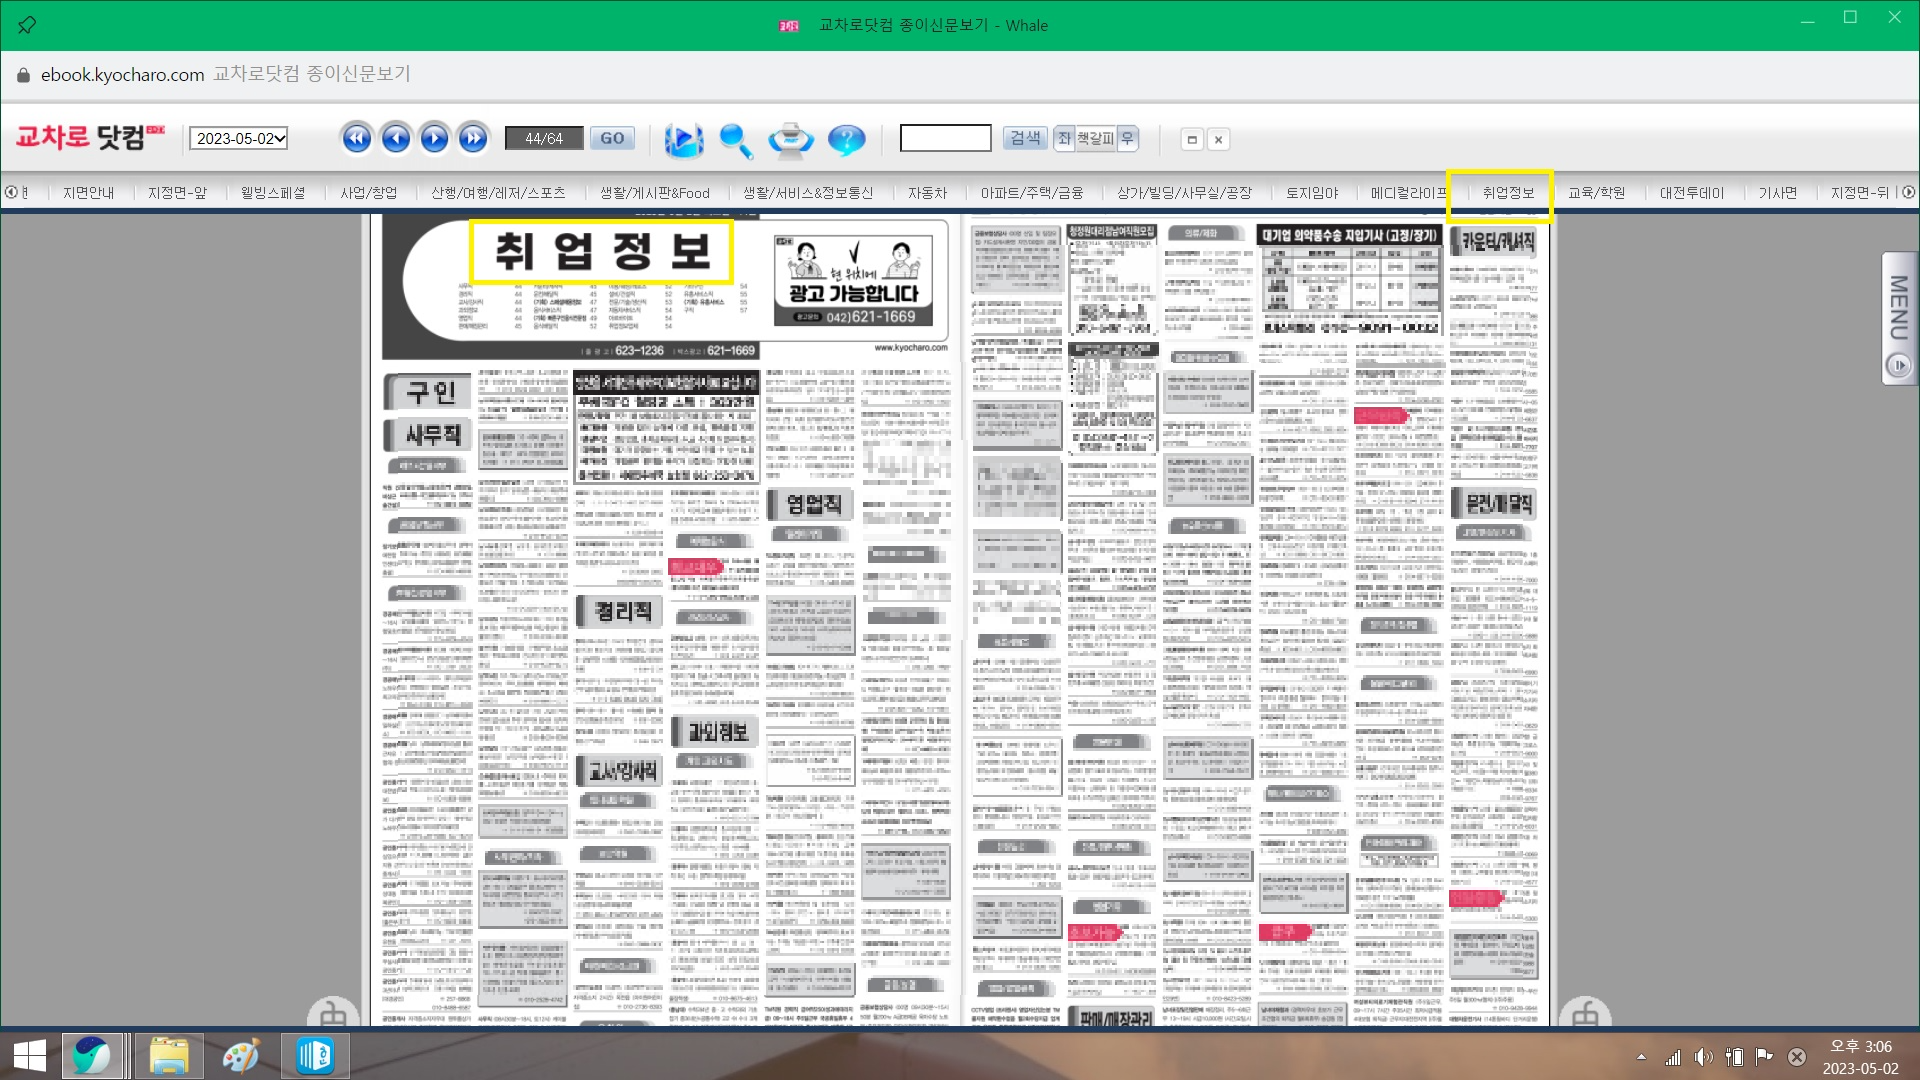Open help question mark icon

click(x=846, y=139)
